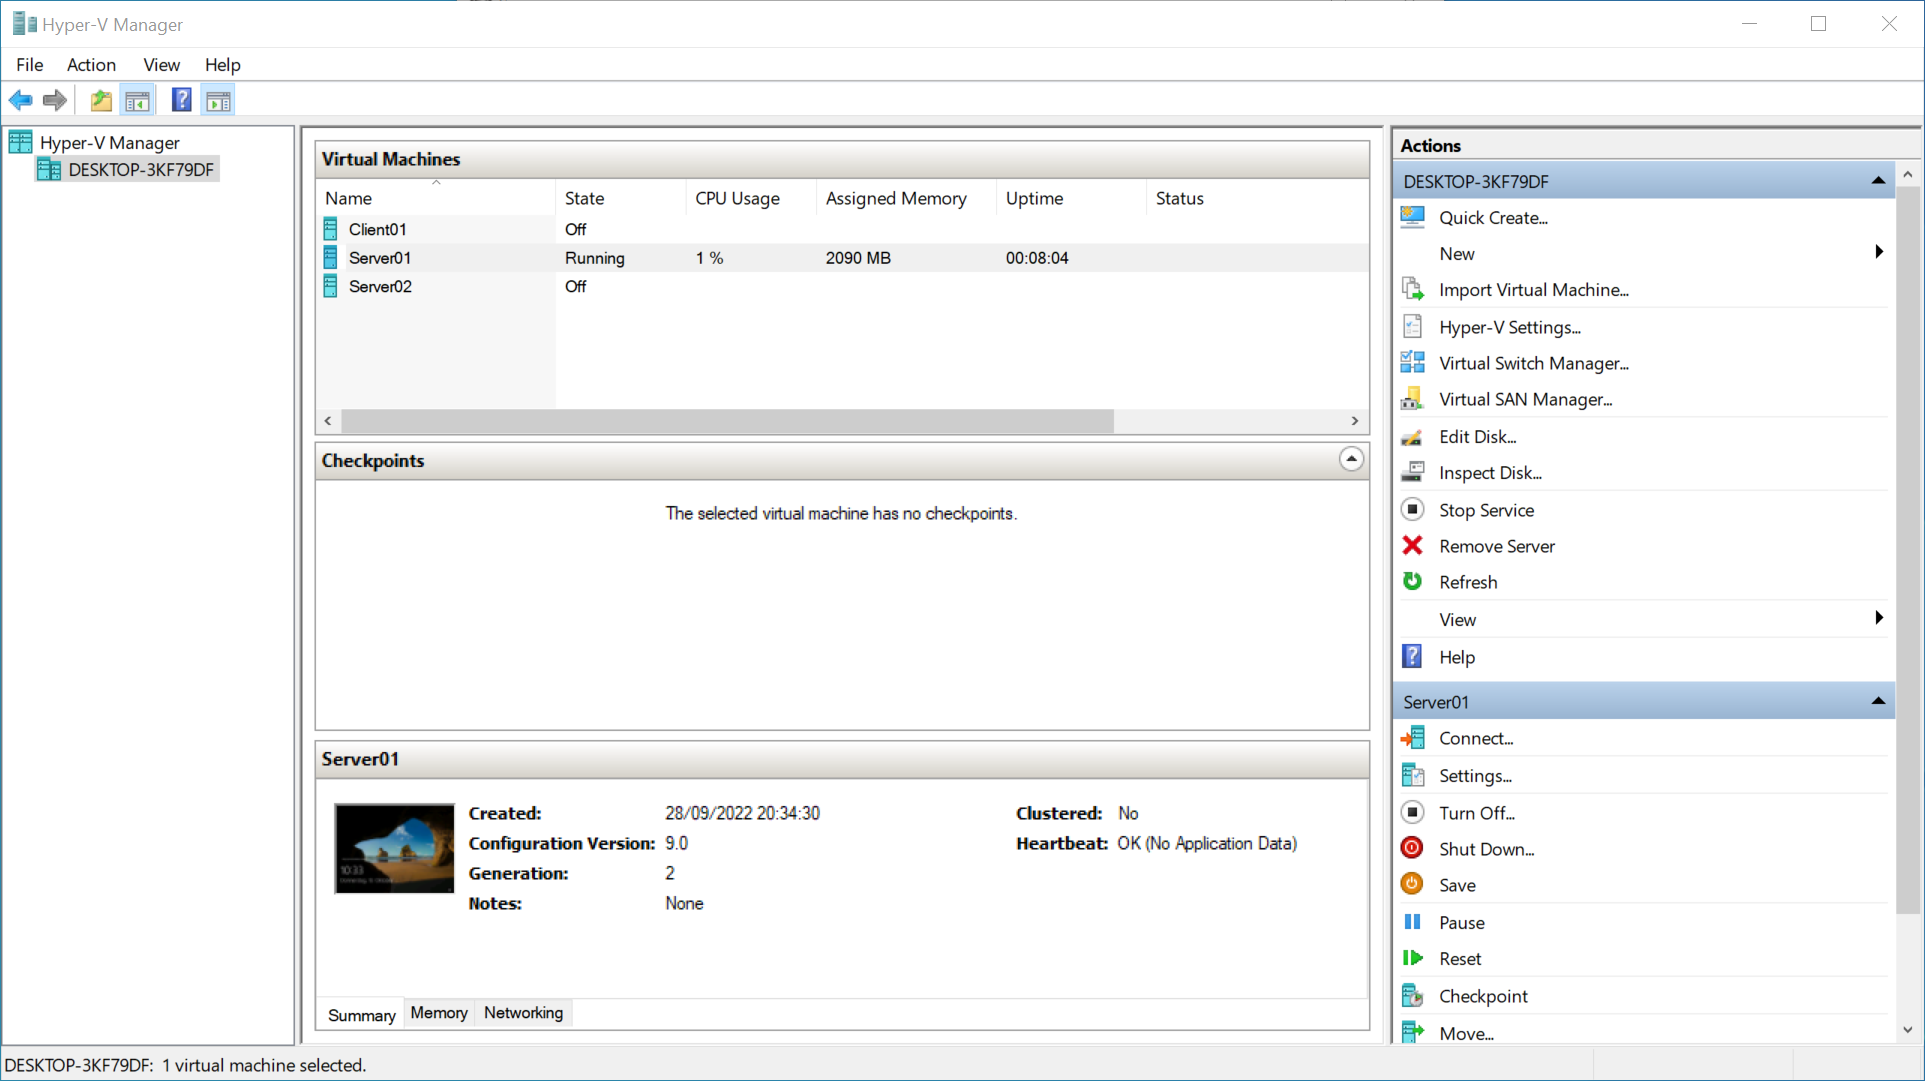
Task: Collapse the DESKTOP-3KF79DF actions section
Action: 1878,181
